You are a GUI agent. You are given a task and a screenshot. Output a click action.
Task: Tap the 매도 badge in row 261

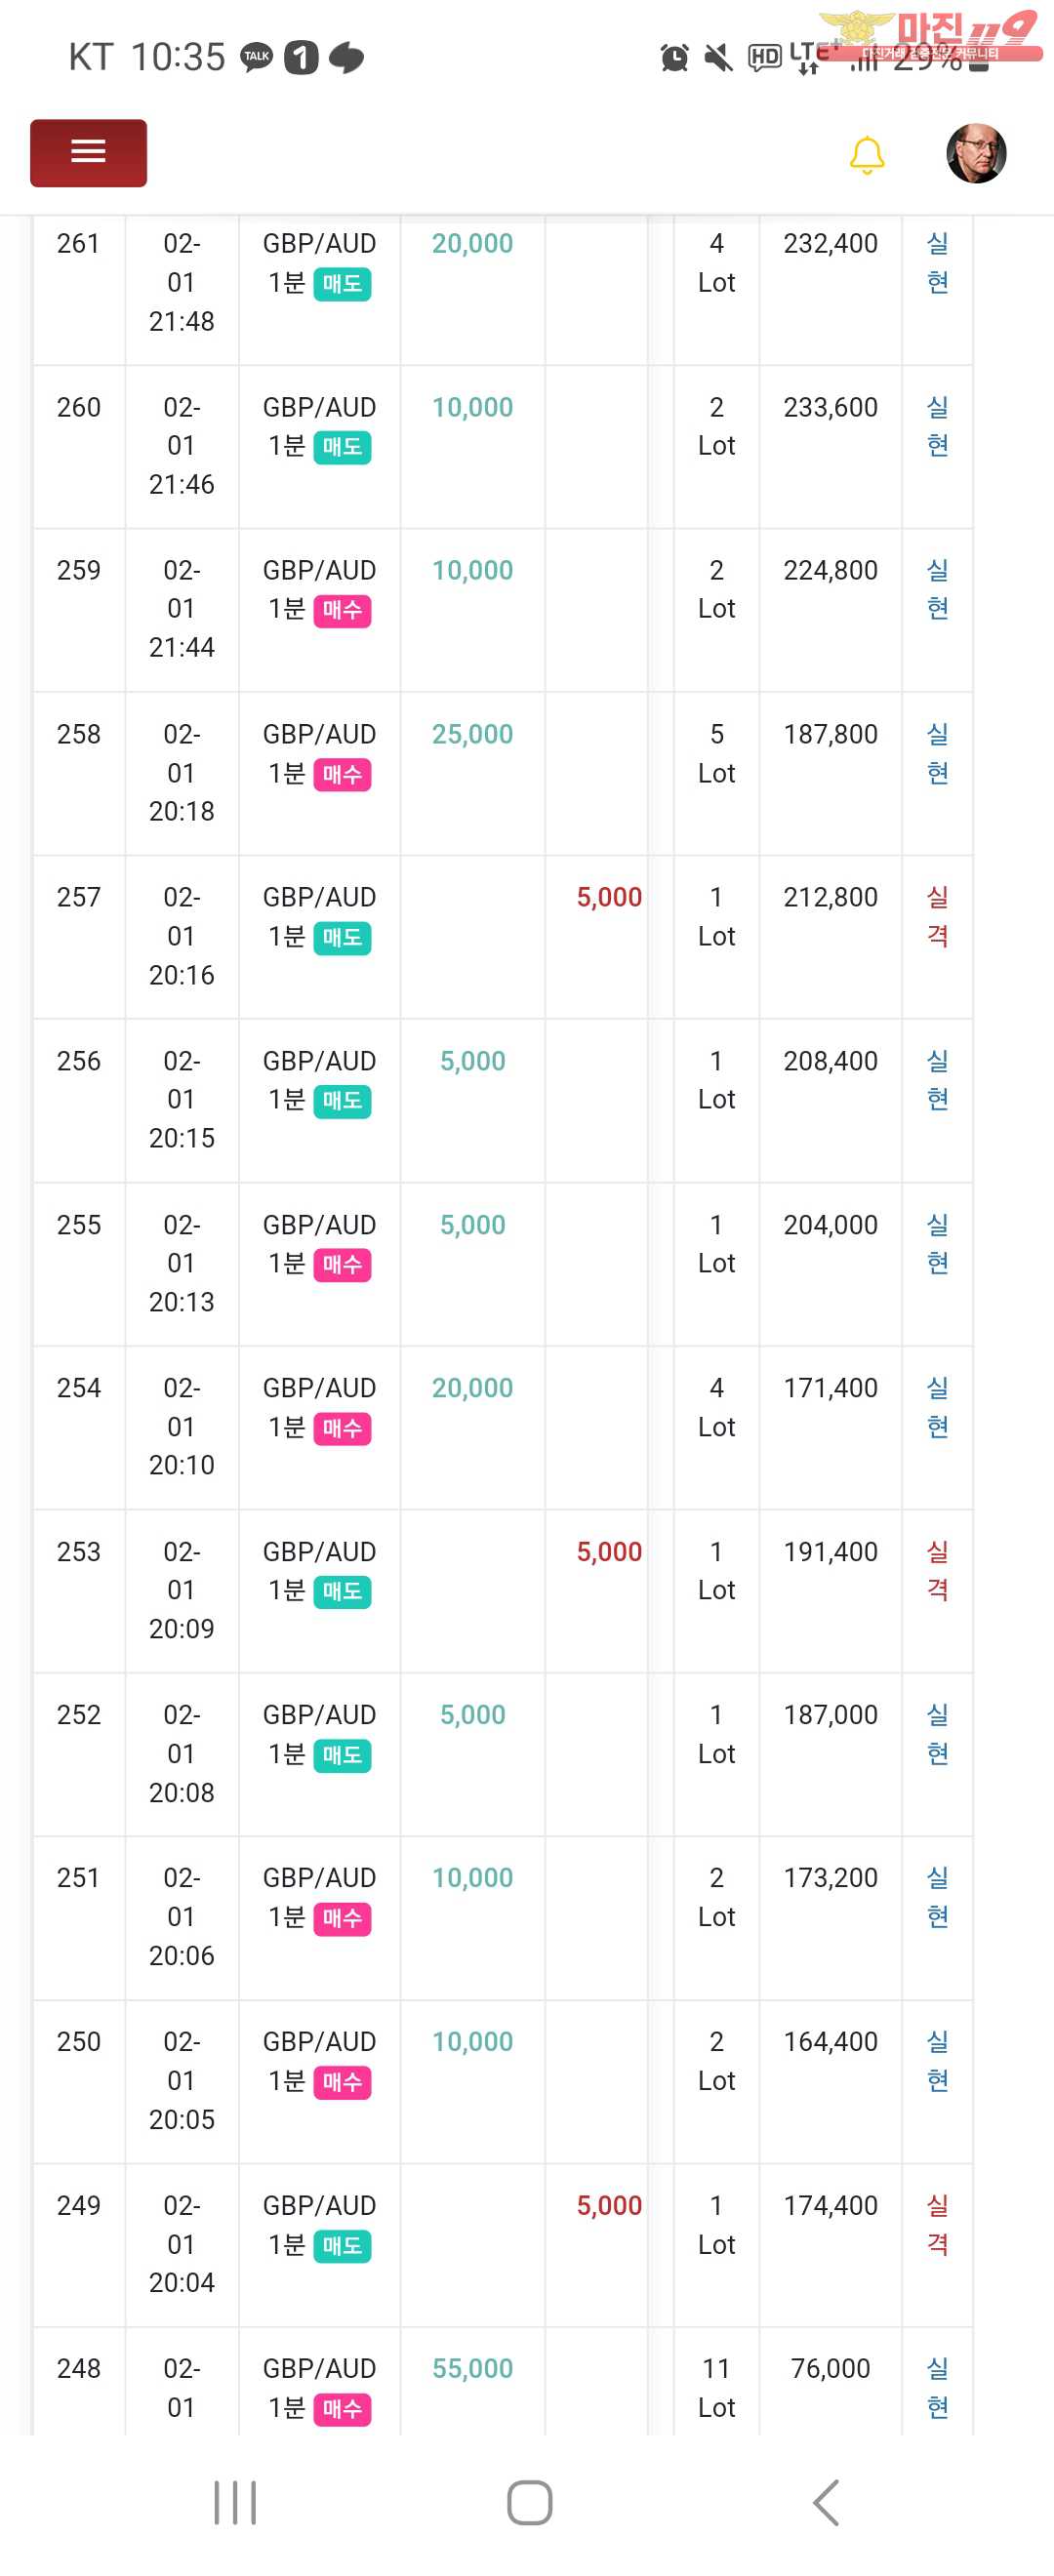tap(342, 284)
